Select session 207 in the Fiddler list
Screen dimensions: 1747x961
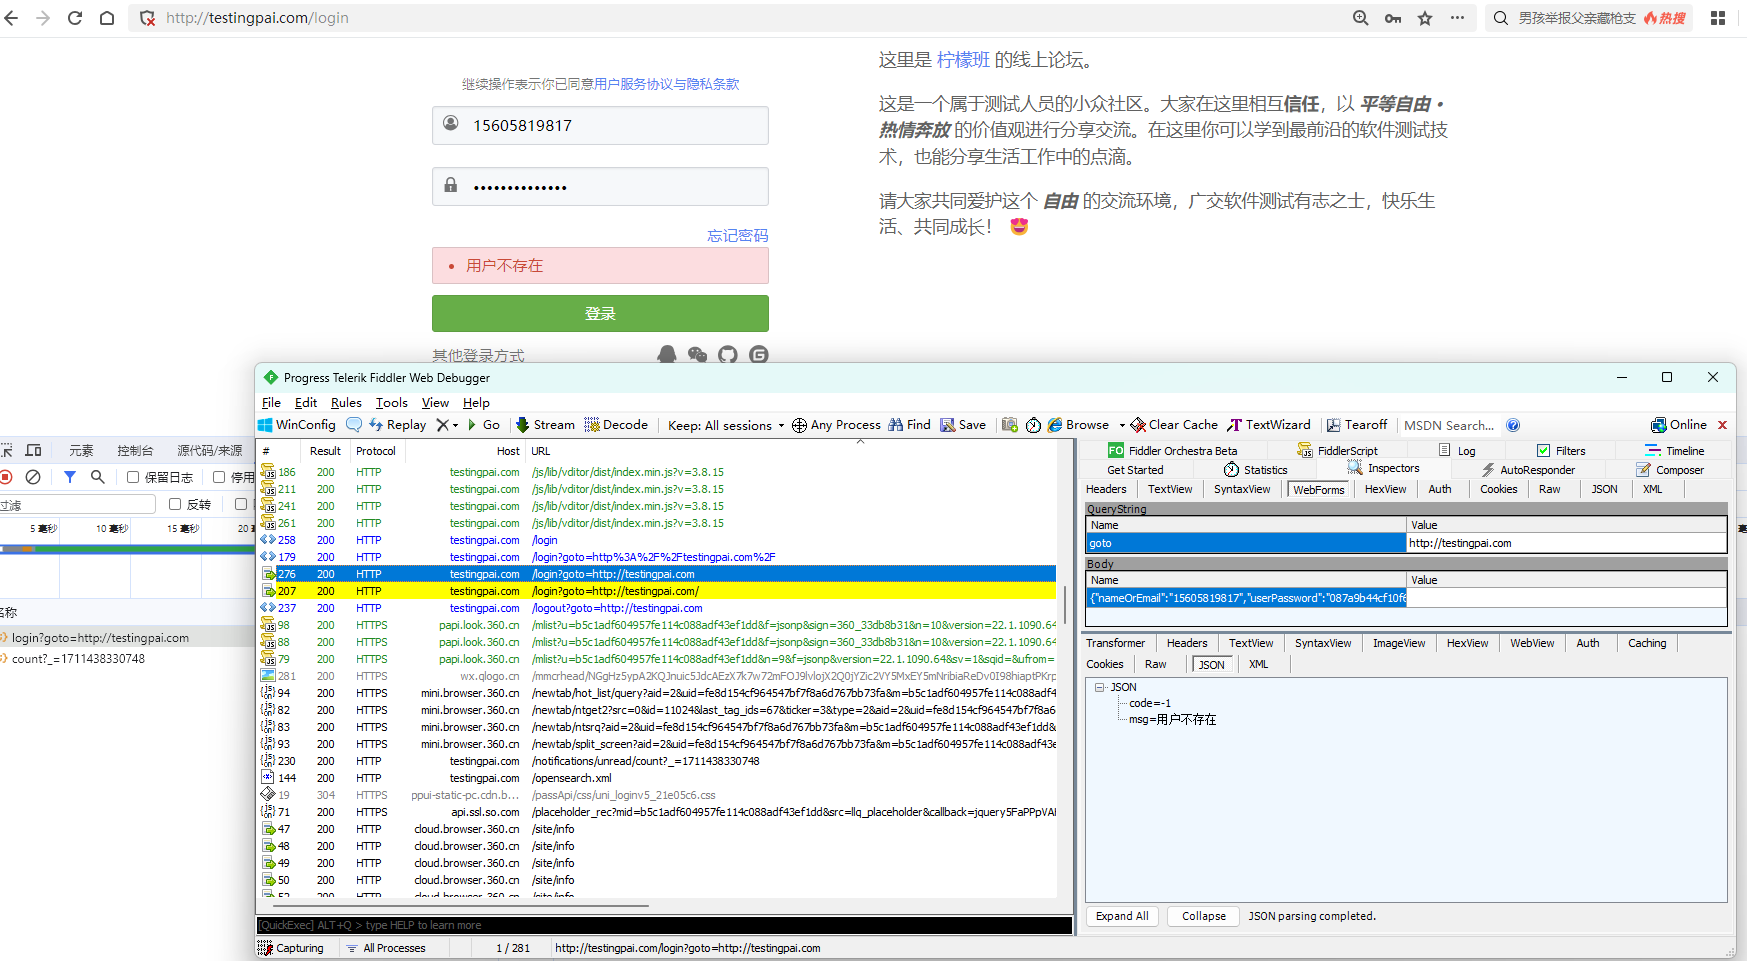658,591
